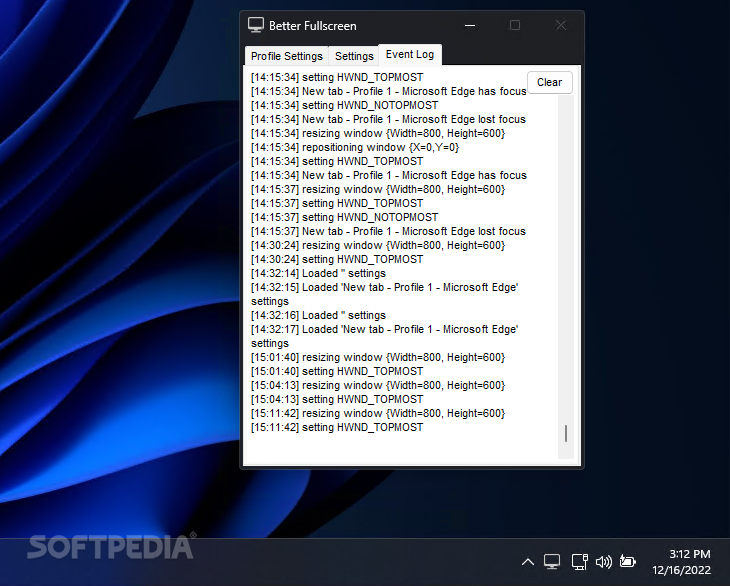Screen dimensions: 730x586
Task: Click '[14:15:37] setting HWND_NOTOPMOST' log line
Action: pyautogui.click(x=345, y=217)
